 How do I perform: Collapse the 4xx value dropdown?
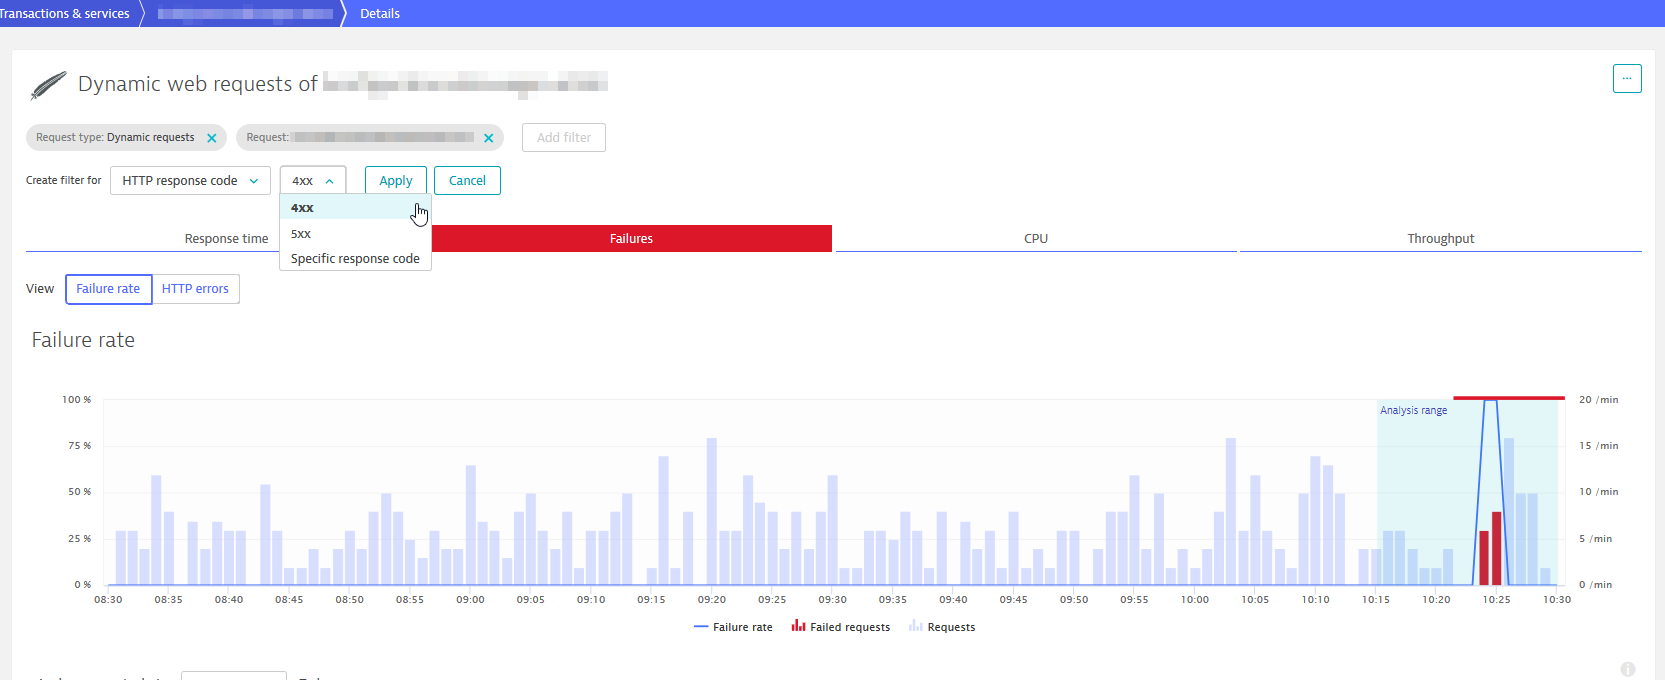[x=313, y=181]
